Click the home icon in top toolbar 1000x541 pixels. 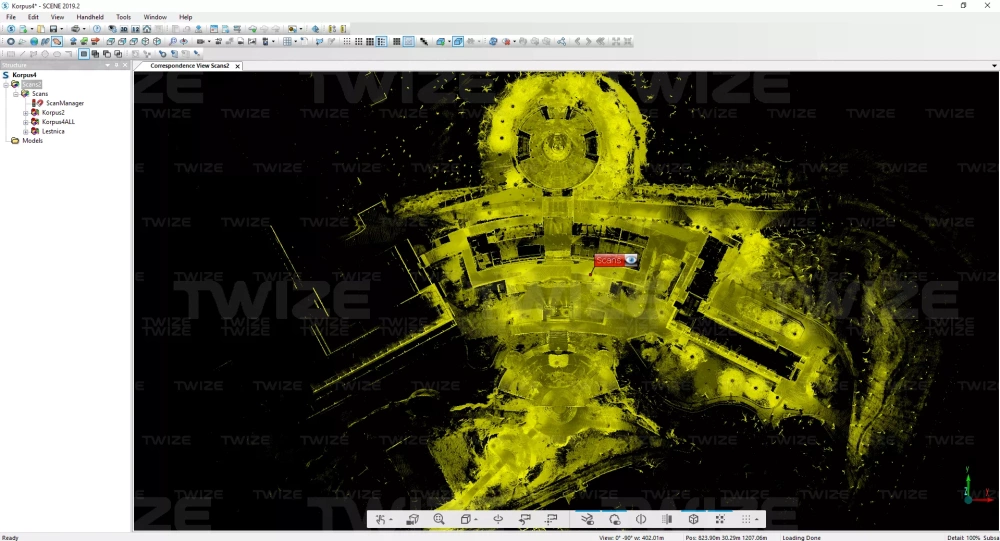point(147,29)
